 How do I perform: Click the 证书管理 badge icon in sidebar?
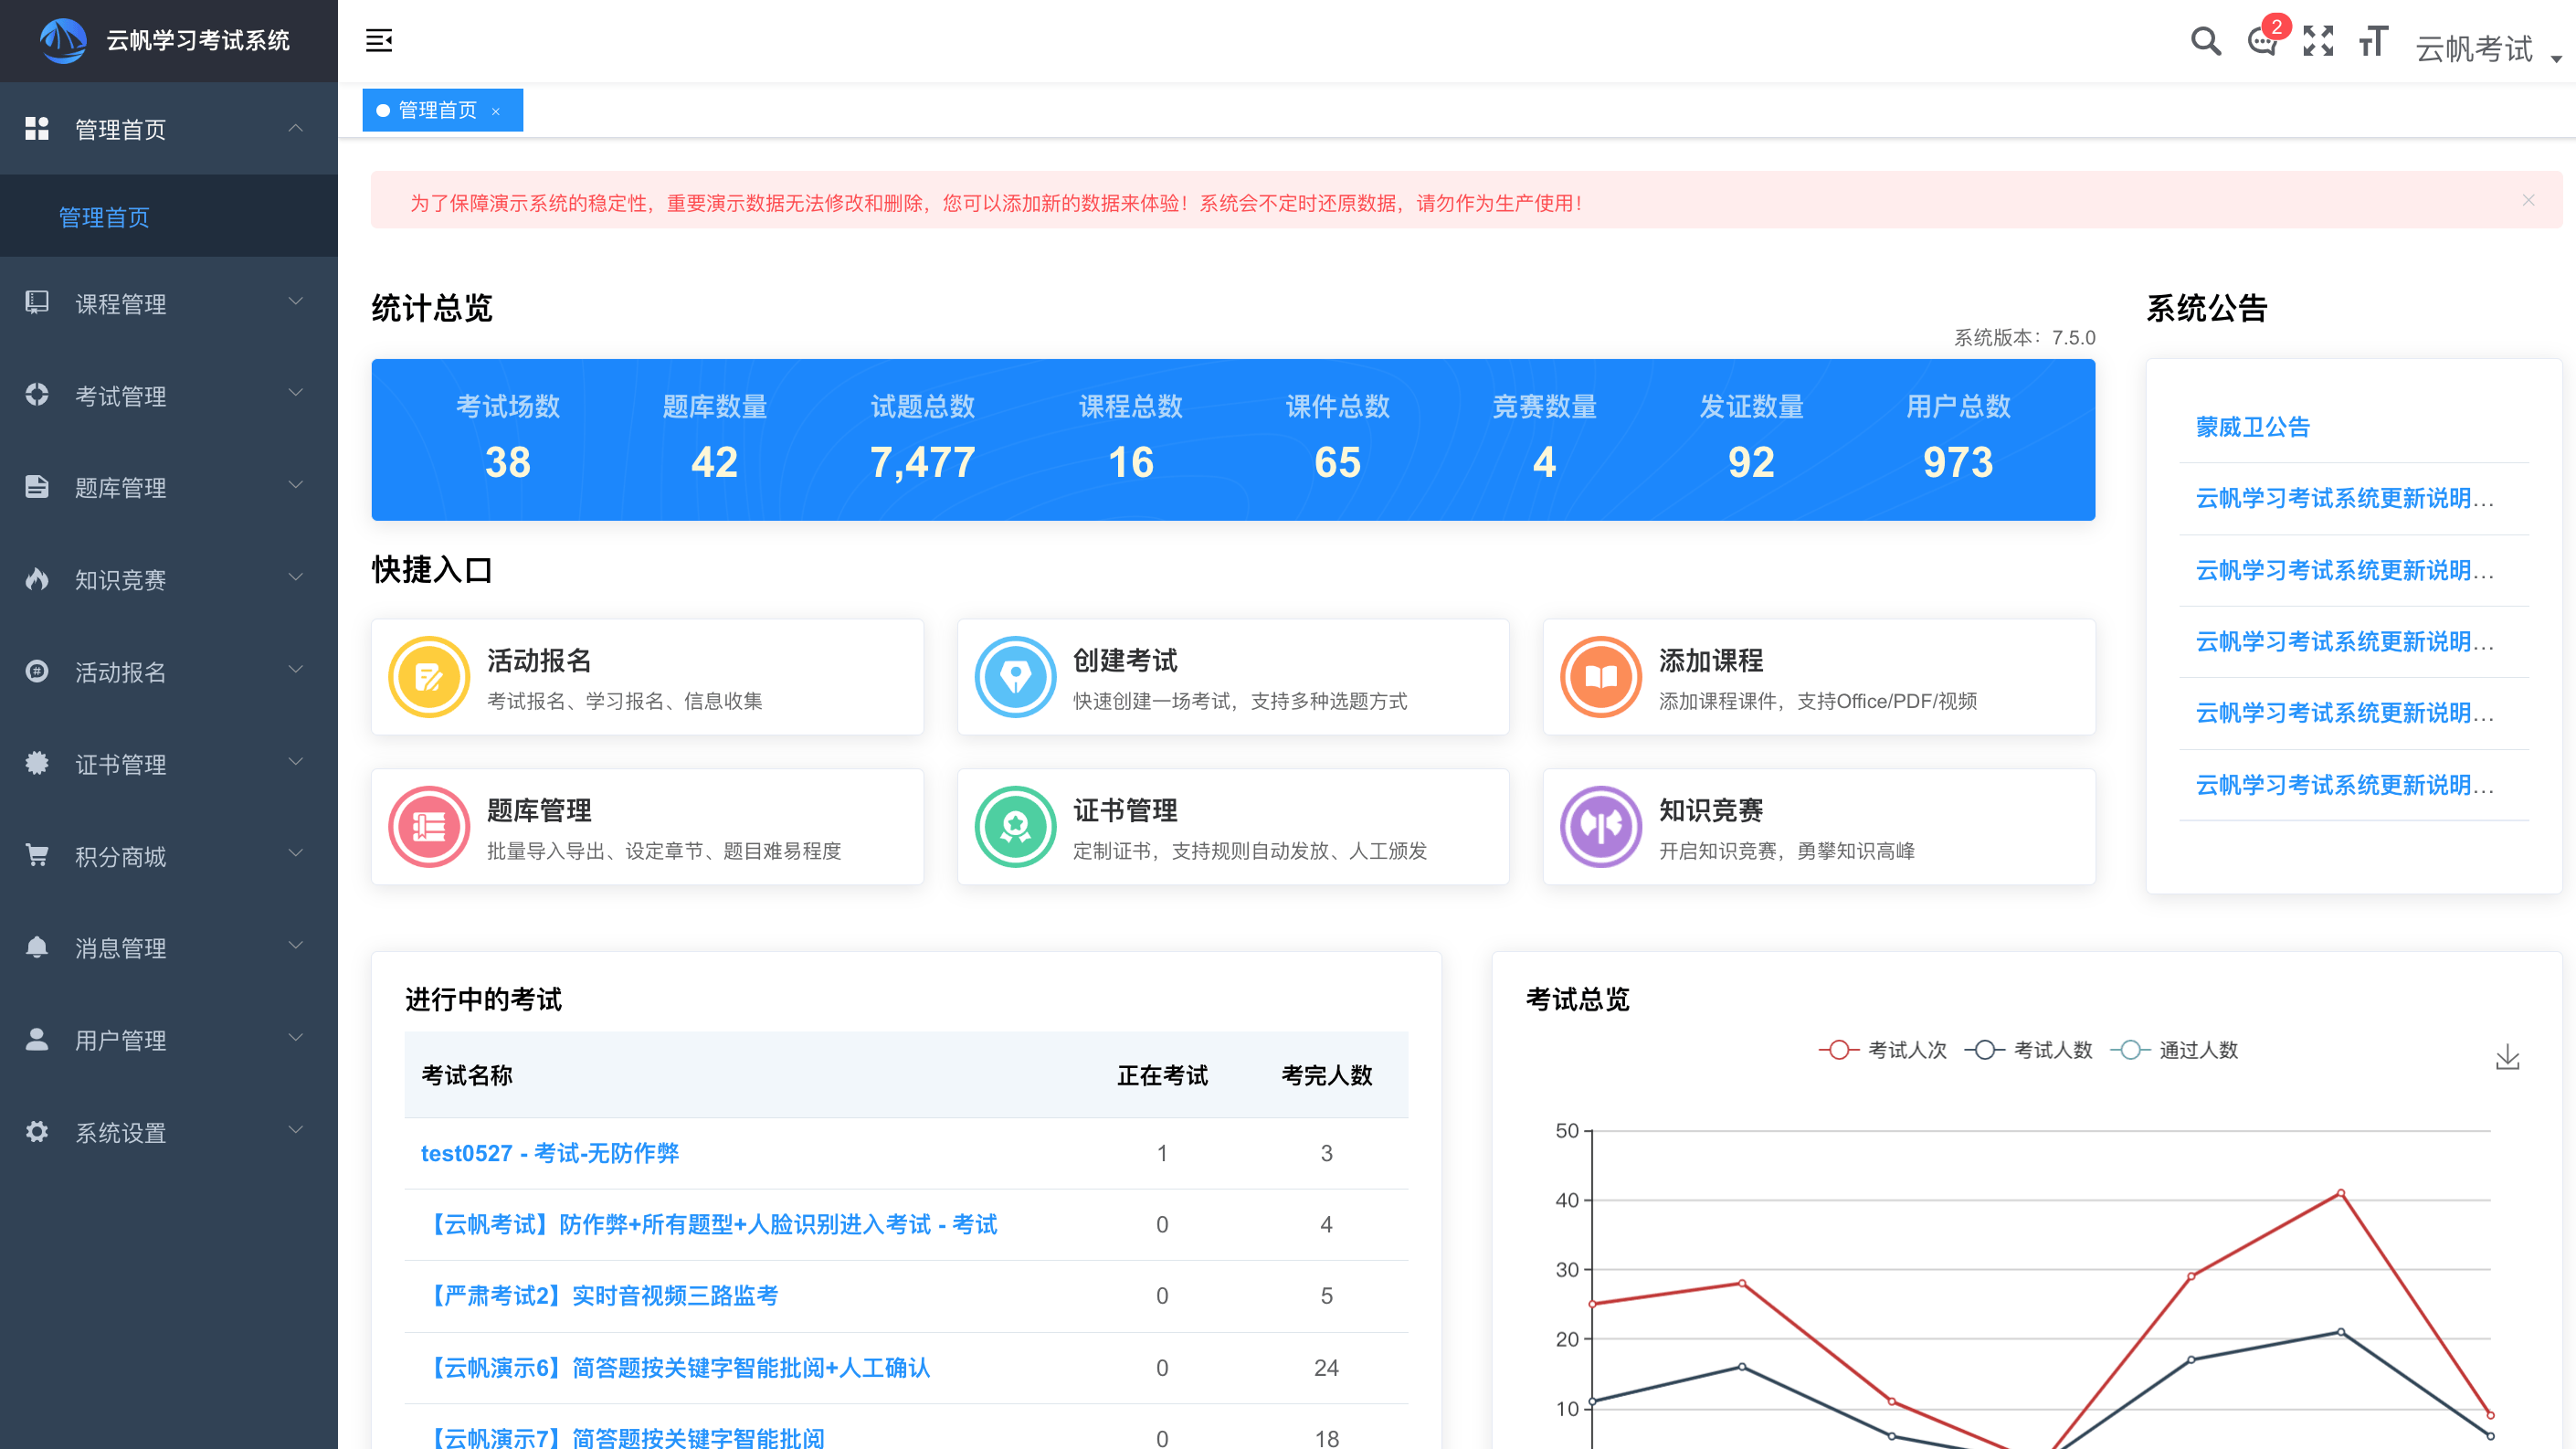coord(37,763)
